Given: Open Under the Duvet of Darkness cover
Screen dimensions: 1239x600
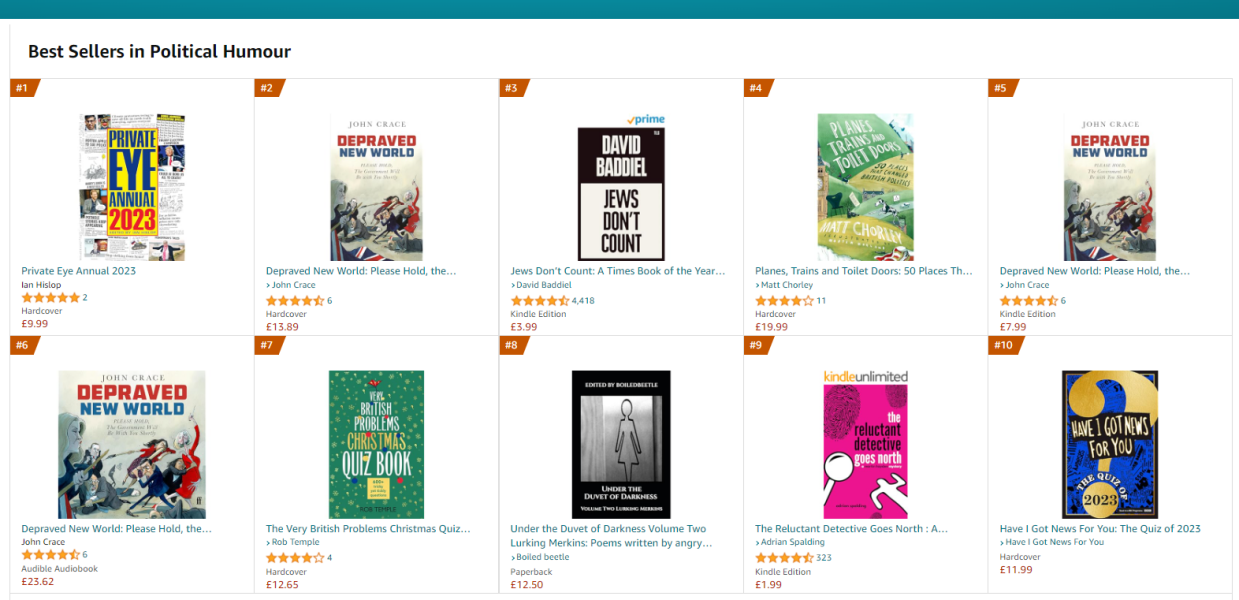Looking at the screenshot, I should [x=621, y=444].
